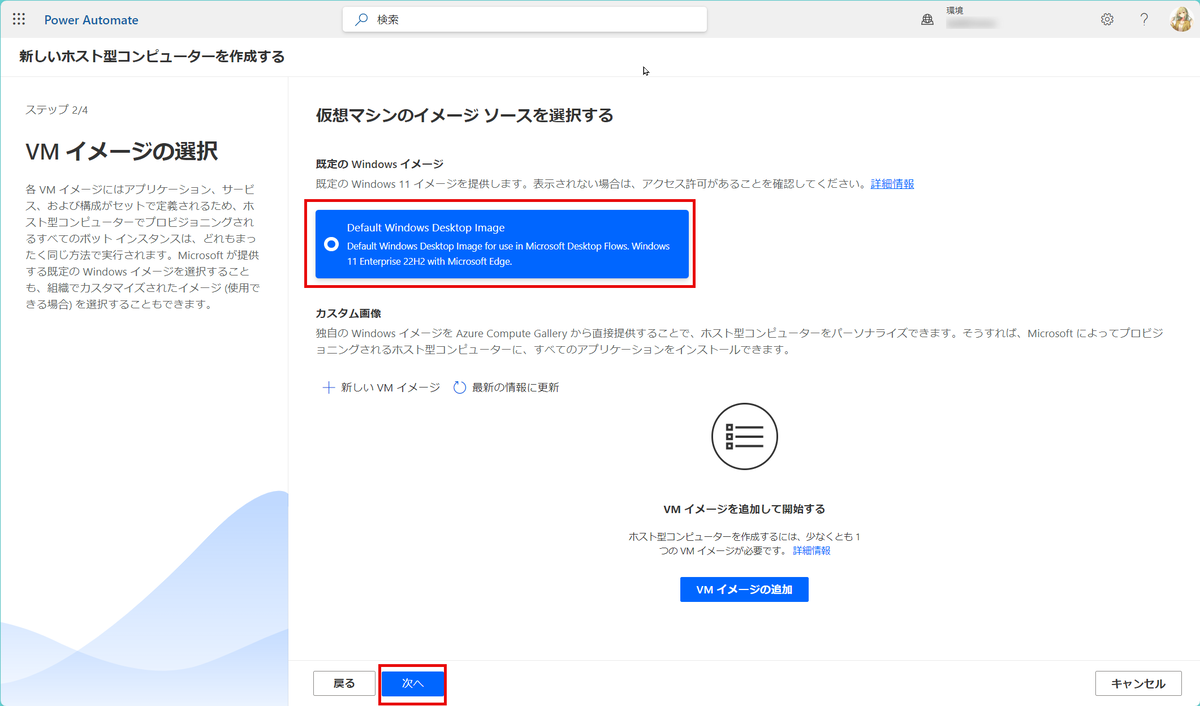Image resolution: width=1200 pixels, height=706 pixels.
Task: Click the 最新の情報に更新 label
Action: 515,387
